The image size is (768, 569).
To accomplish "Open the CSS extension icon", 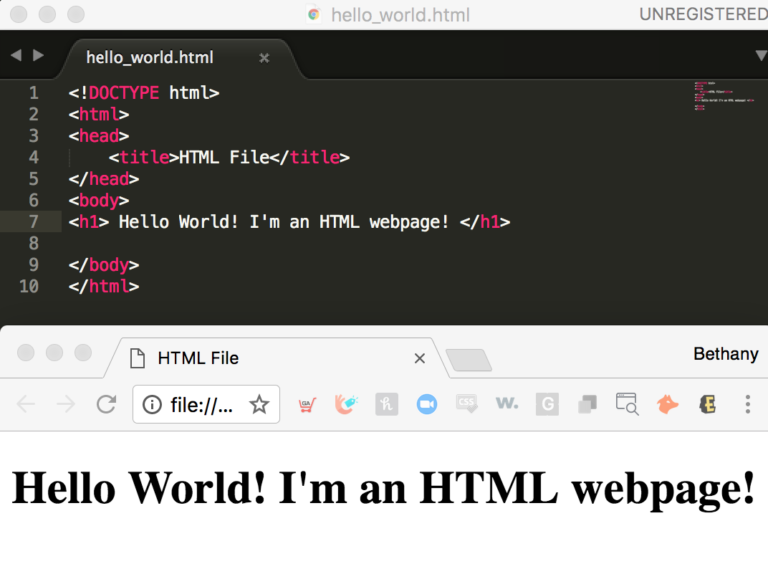I will [467, 404].
